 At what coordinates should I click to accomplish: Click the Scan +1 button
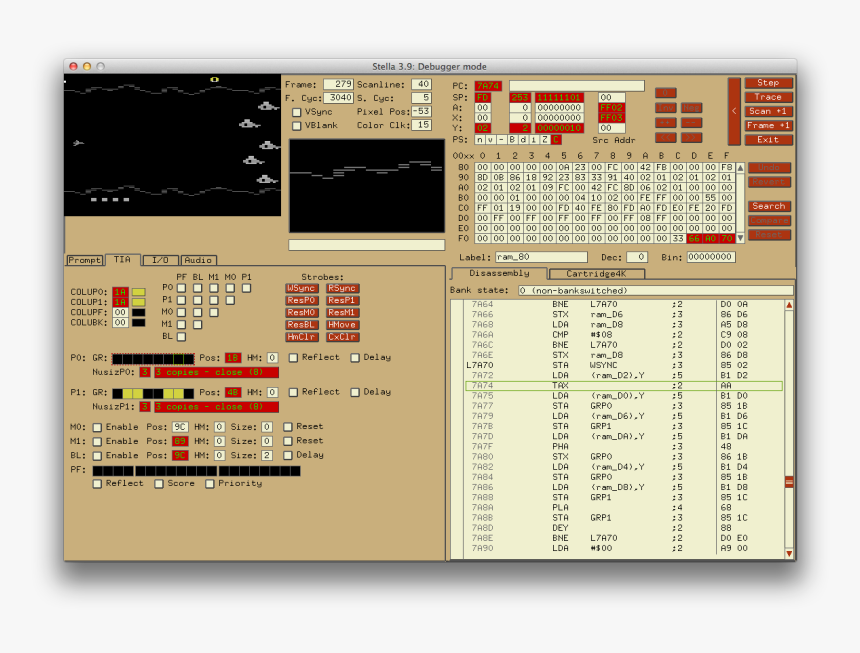point(768,111)
